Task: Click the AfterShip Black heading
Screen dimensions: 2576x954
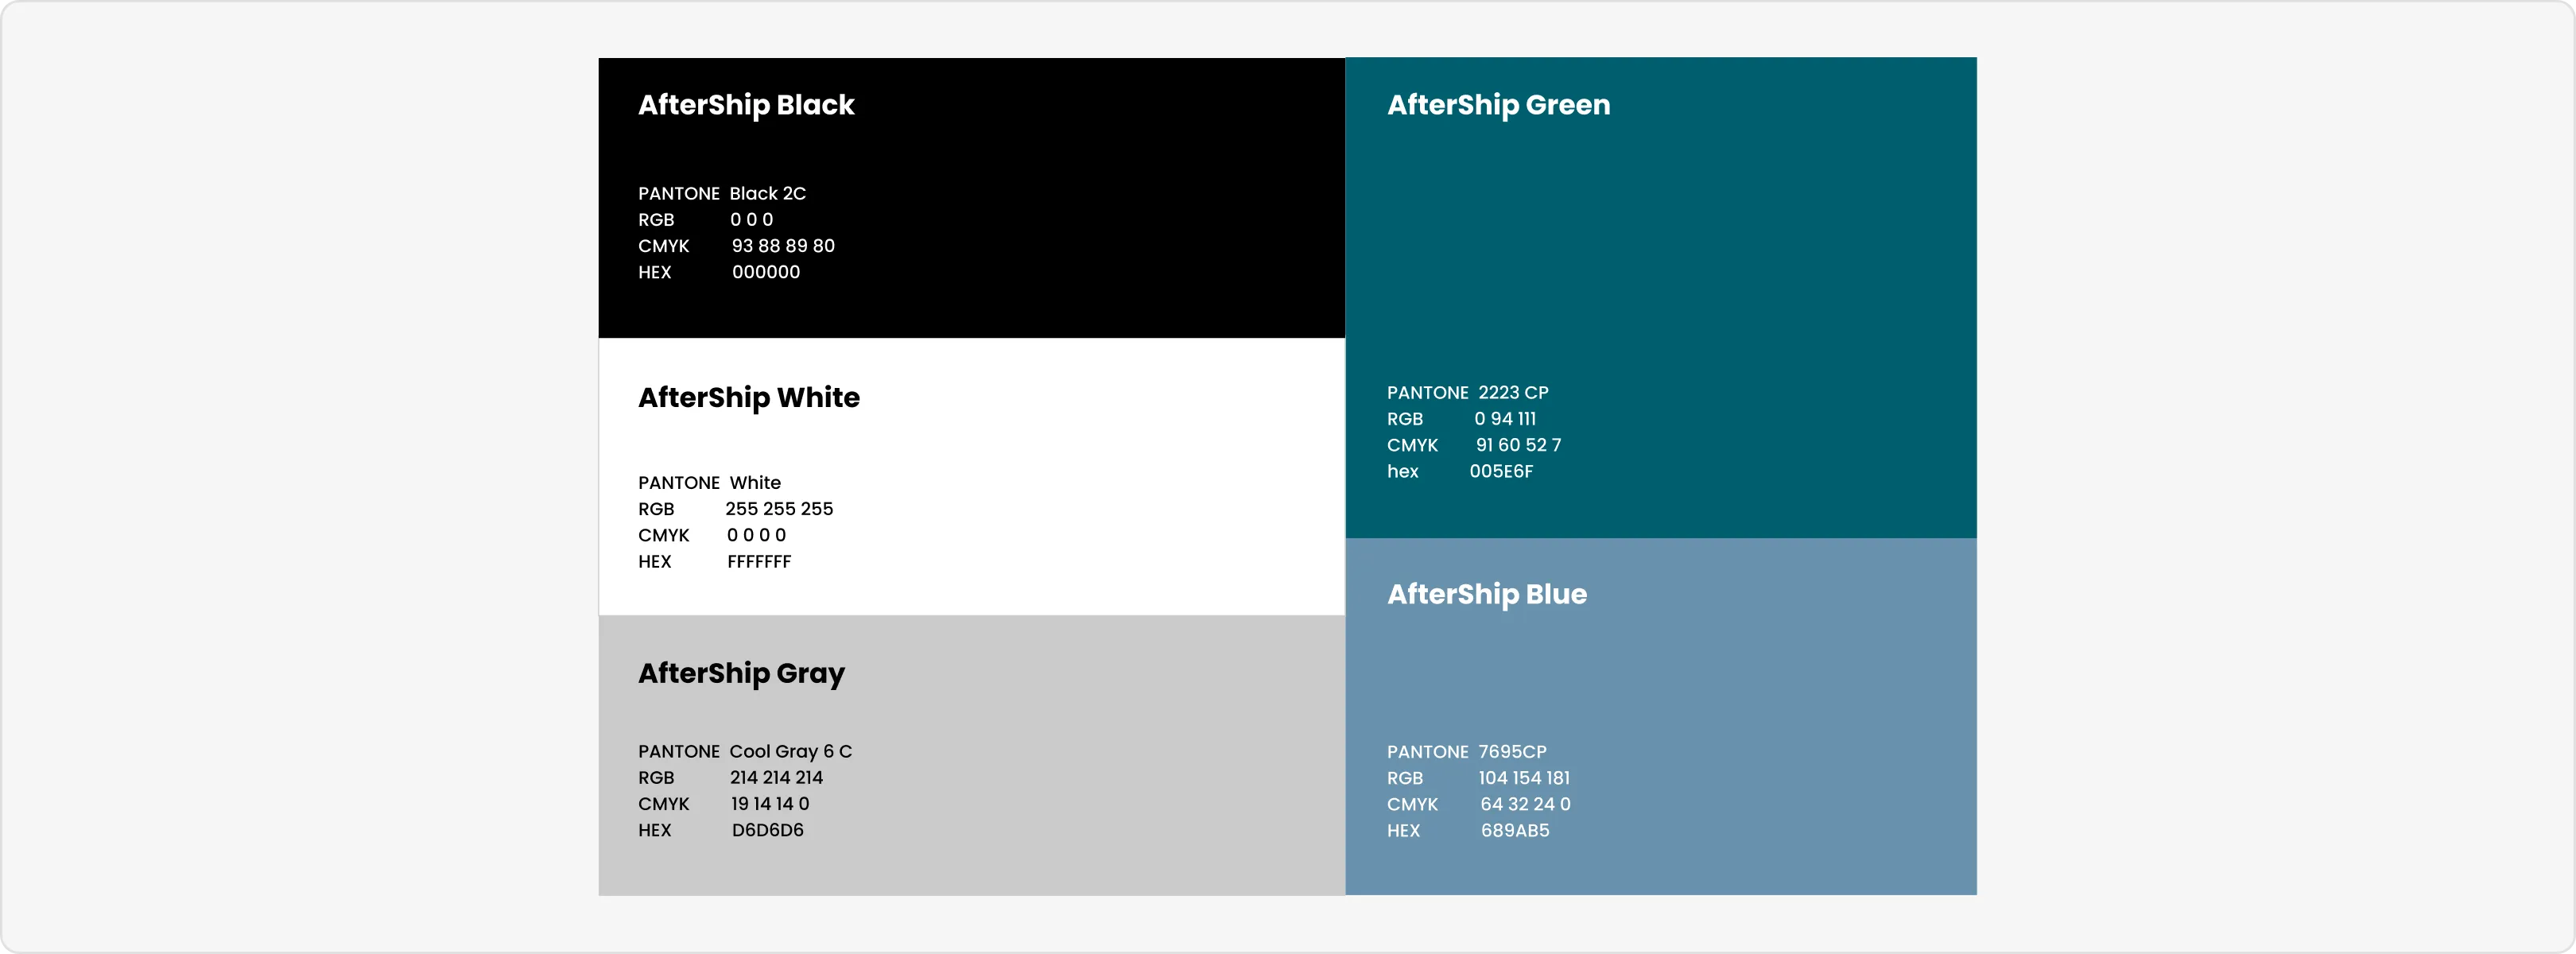Action: click(746, 106)
